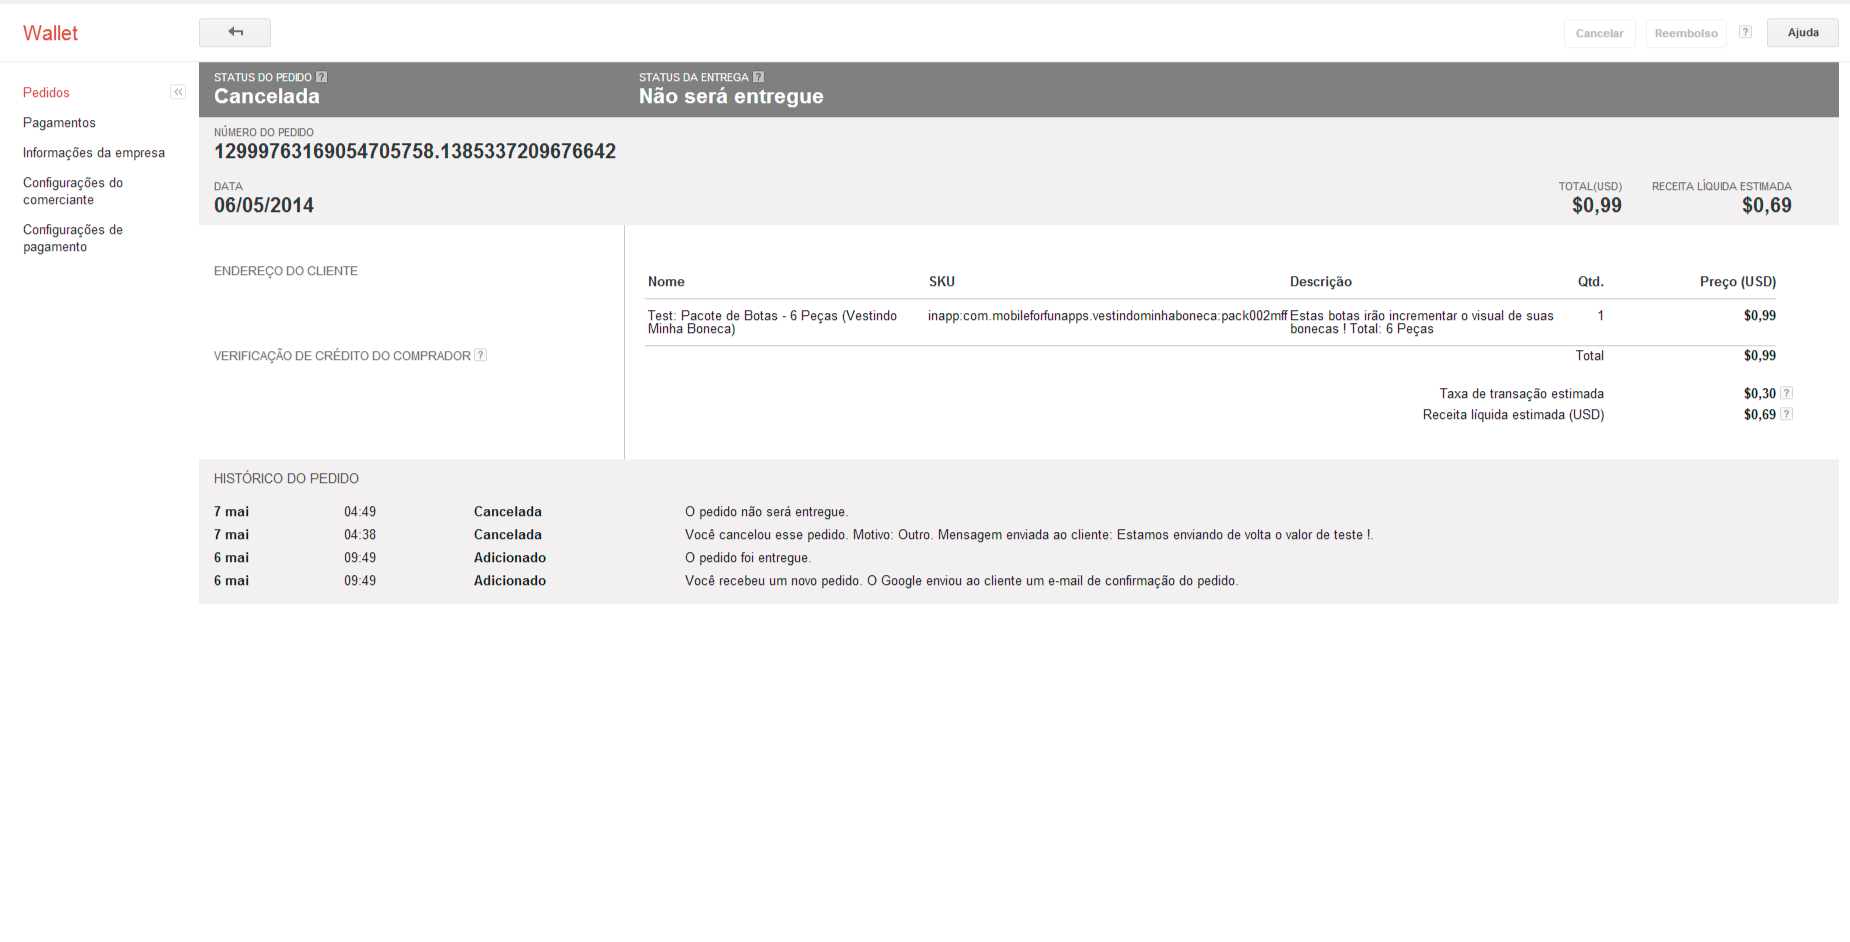Open help icon beside Status do Pedido
This screenshot has height=942, width=1850.
click(x=321, y=77)
